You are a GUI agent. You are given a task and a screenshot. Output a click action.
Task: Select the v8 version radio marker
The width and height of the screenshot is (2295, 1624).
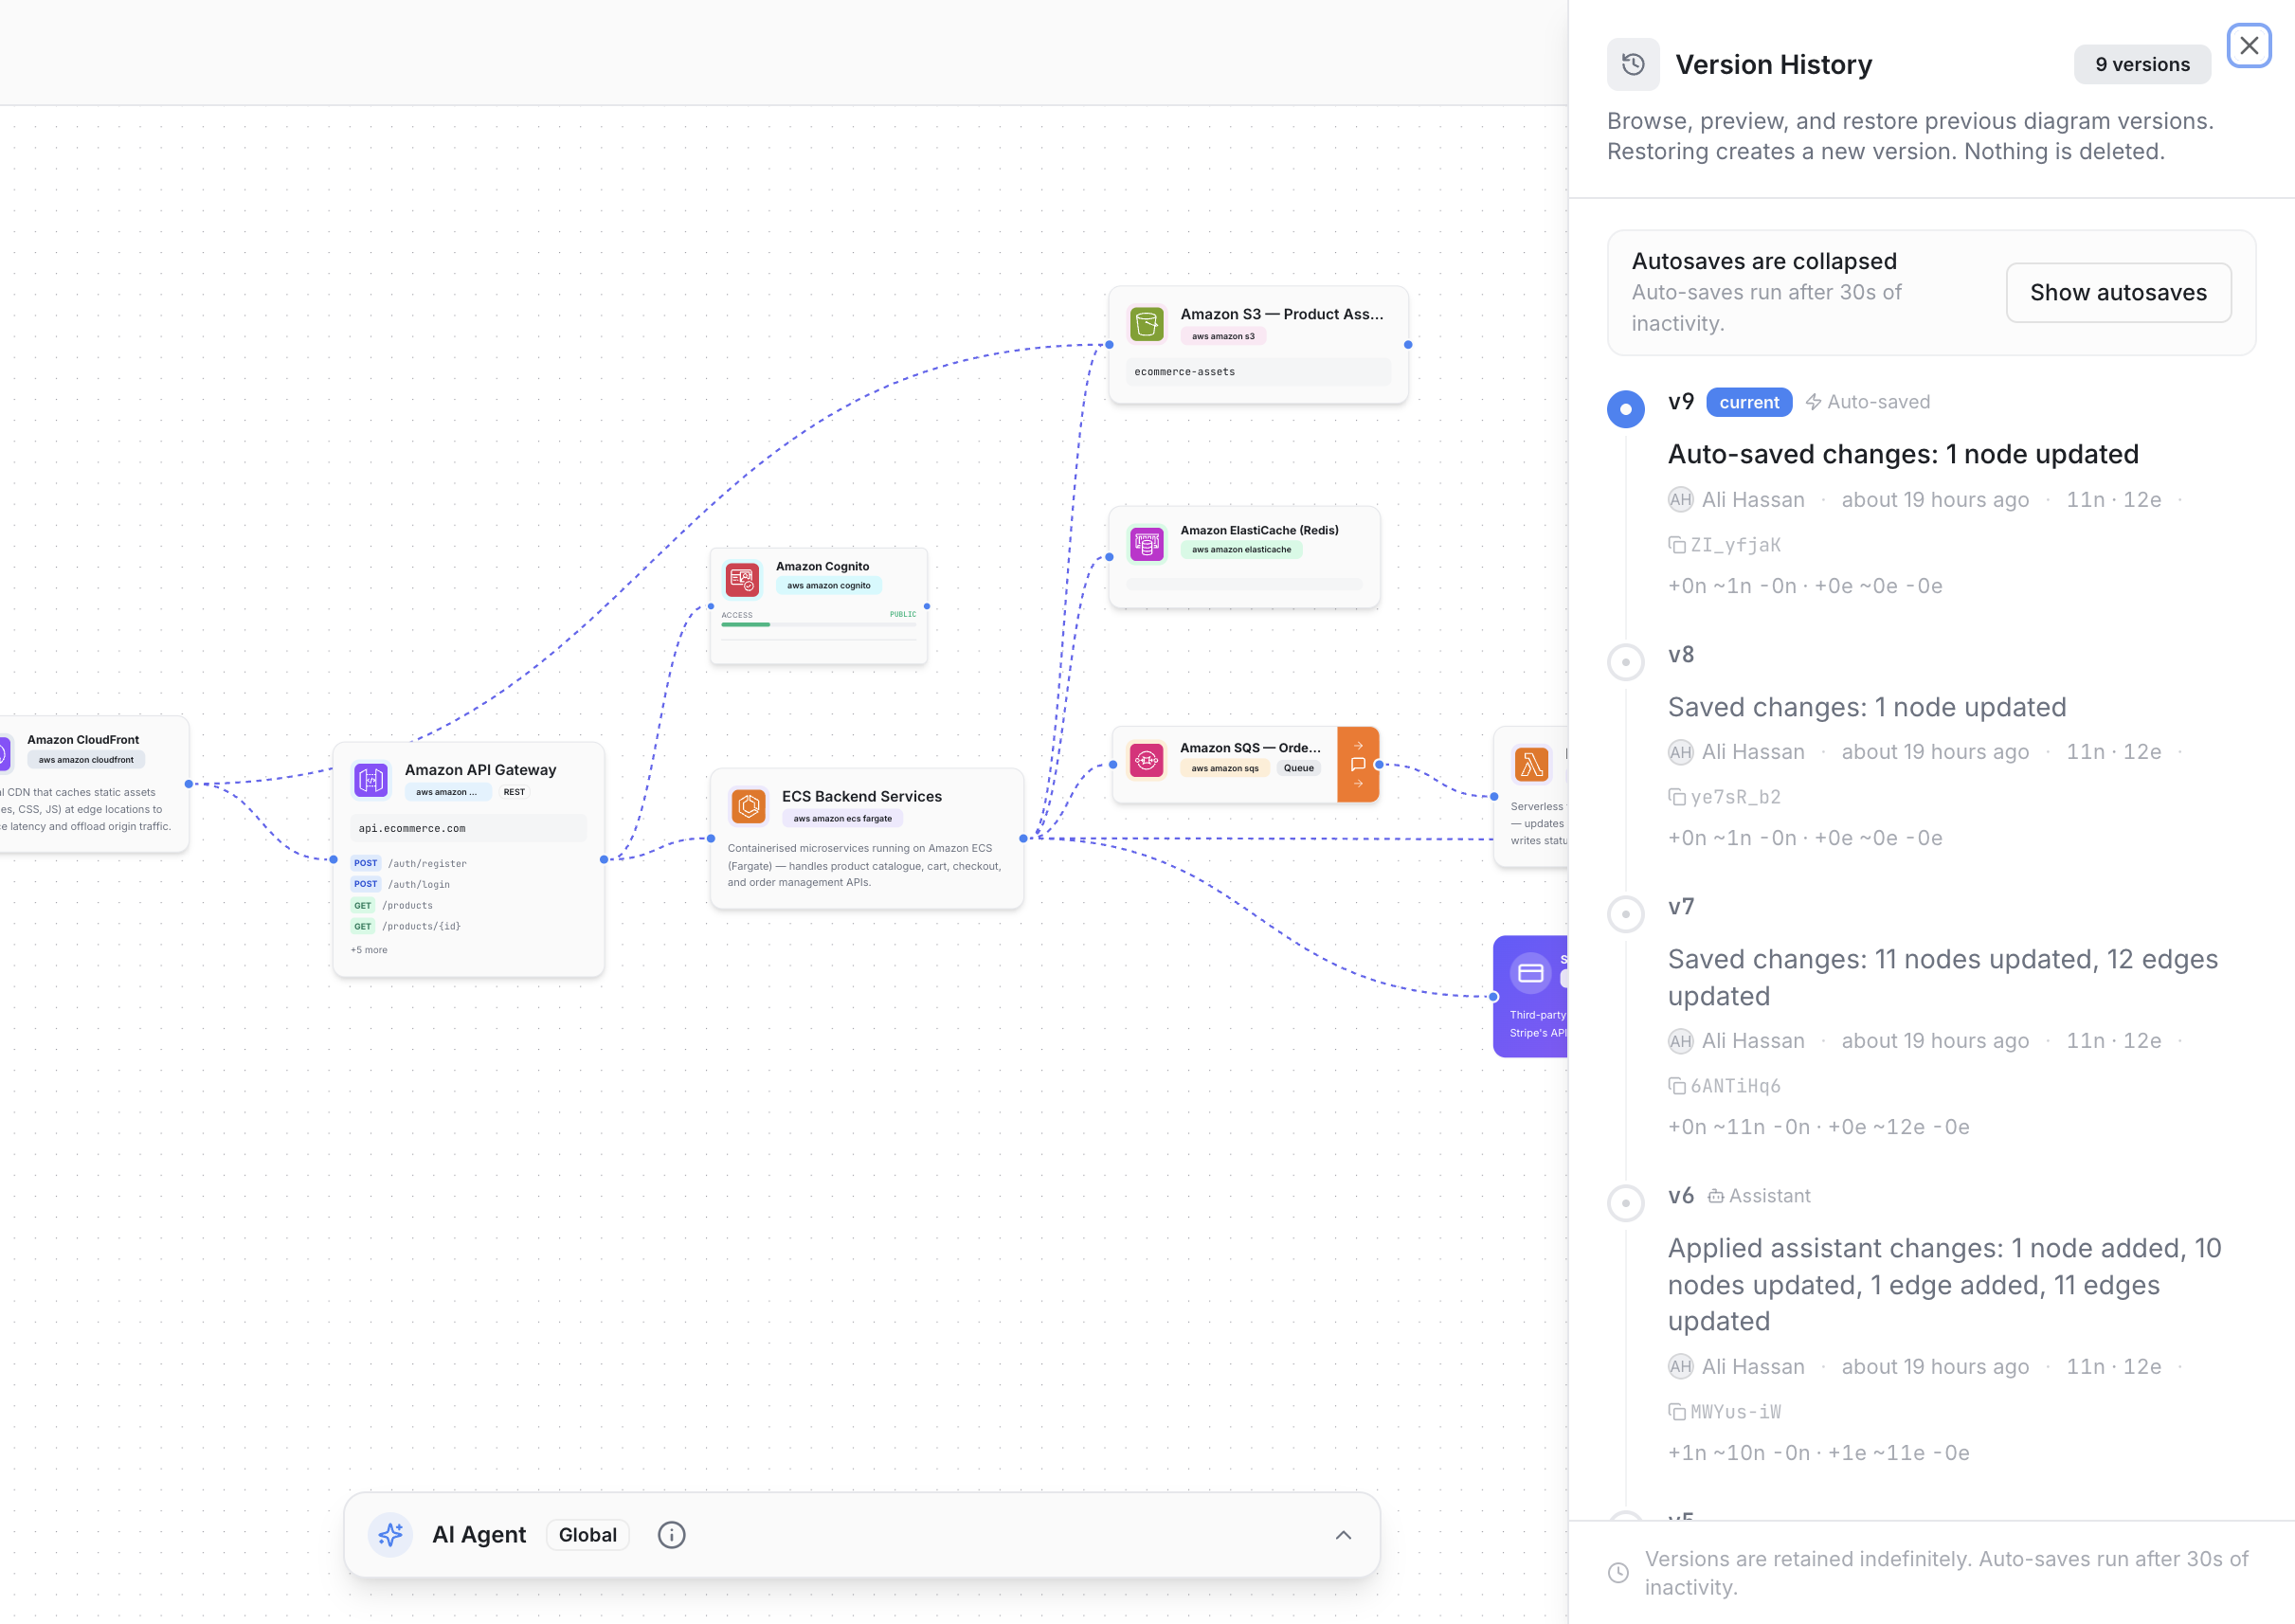(1625, 662)
